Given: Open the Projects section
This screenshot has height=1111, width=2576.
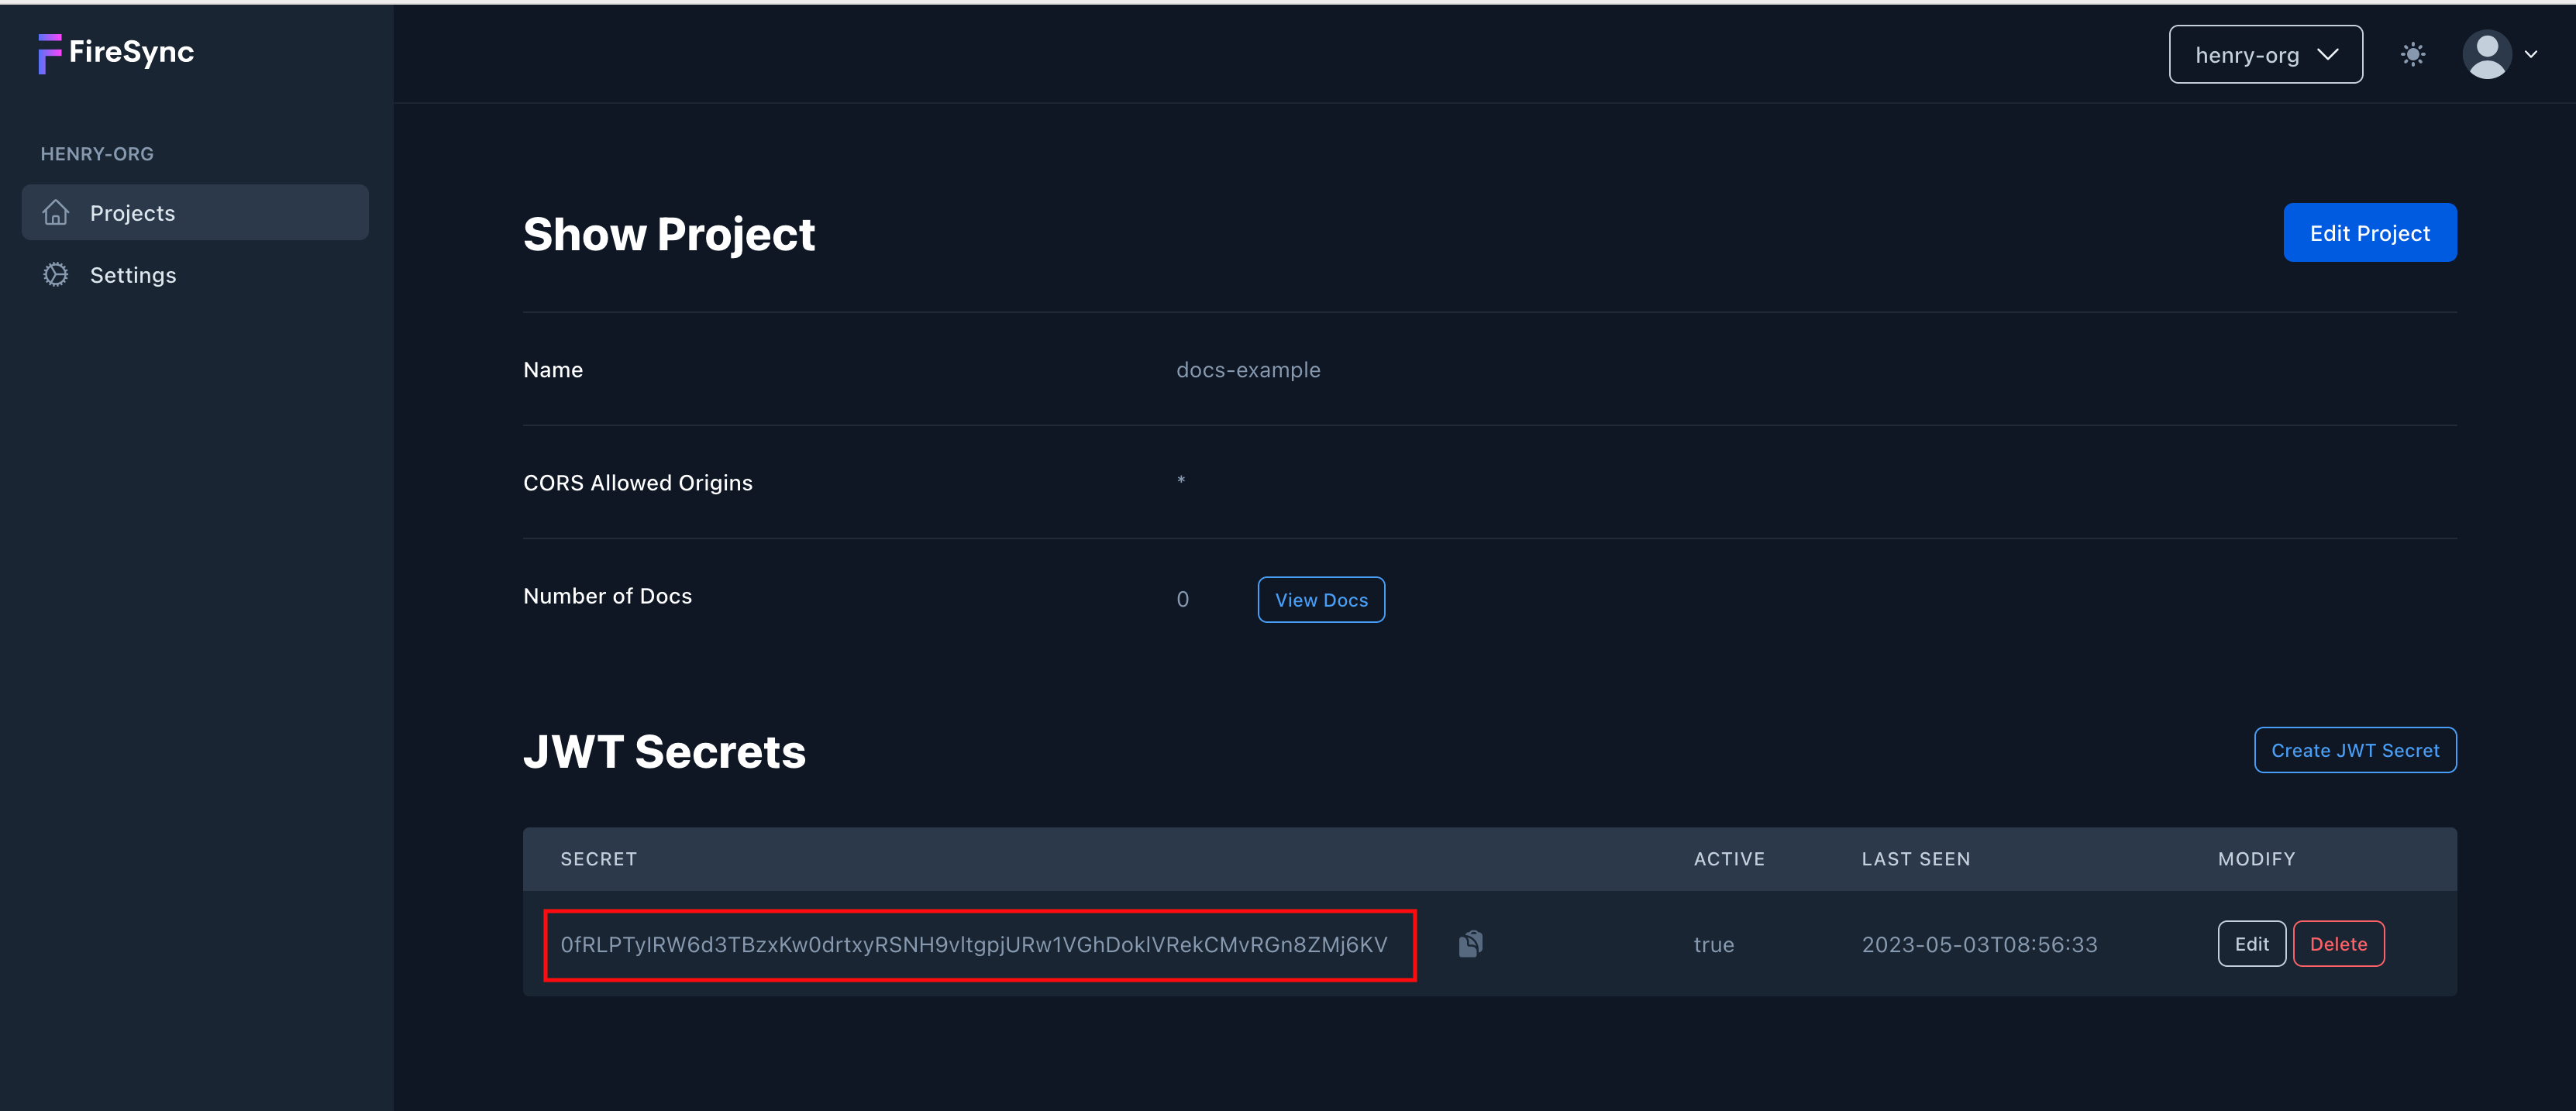Looking at the screenshot, I should (133, 212).
